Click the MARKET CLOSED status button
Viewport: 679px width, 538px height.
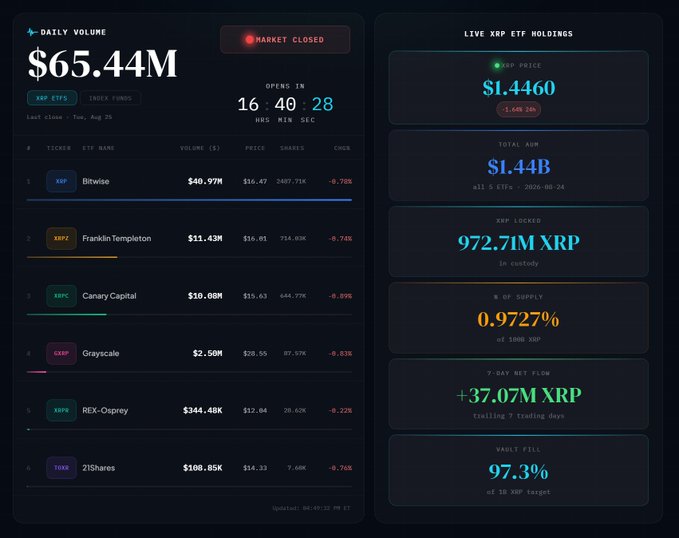coord(285,39)
